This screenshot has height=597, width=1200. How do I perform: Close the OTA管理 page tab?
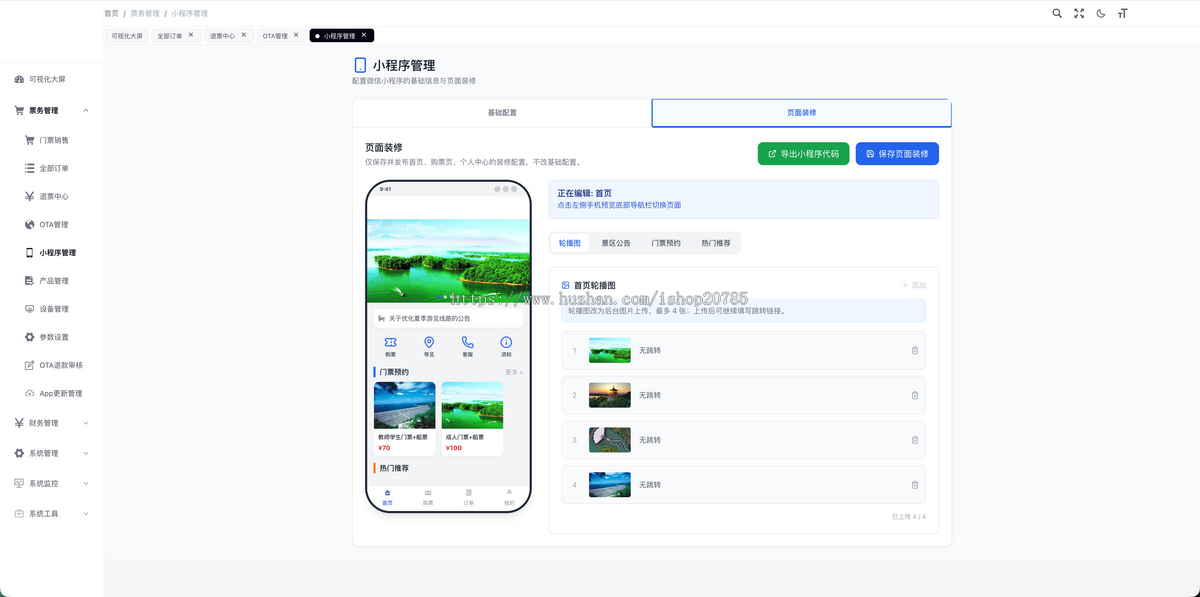click(x=295, y=35)
